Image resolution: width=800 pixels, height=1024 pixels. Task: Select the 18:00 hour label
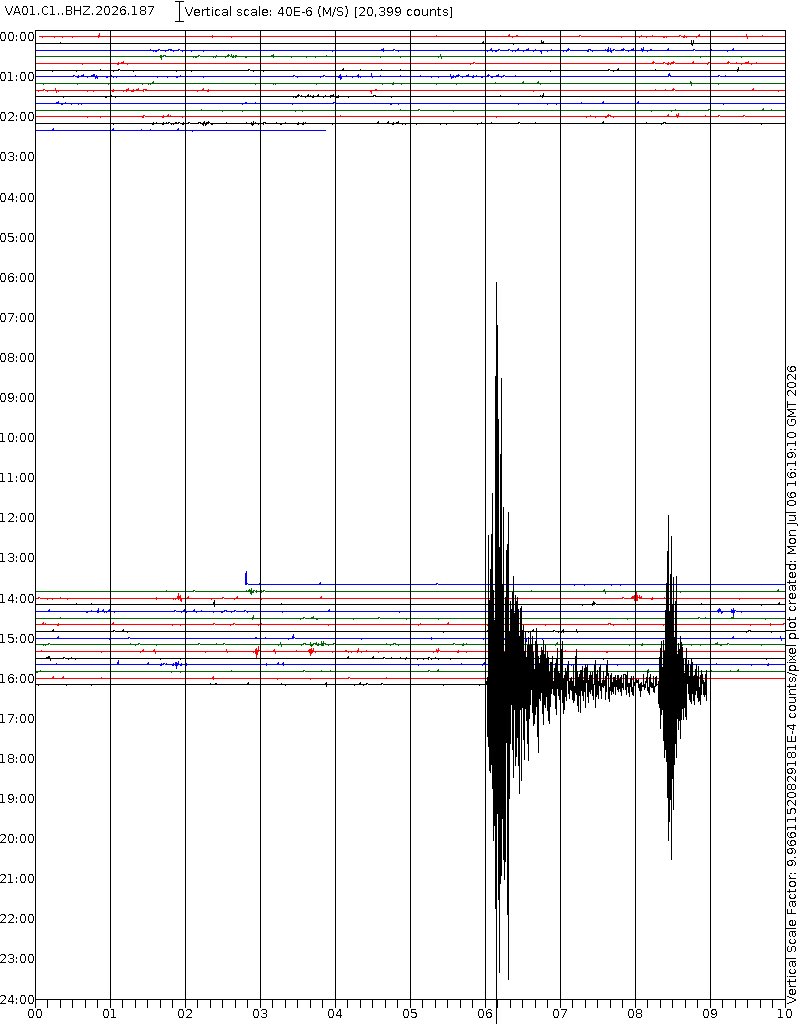18,759
